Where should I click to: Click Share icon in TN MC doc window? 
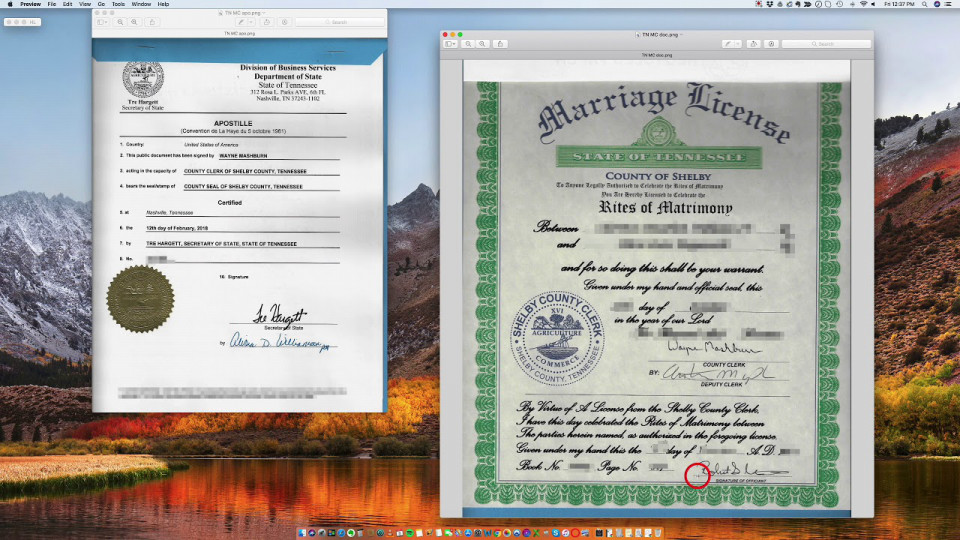(x=500, y=44)
